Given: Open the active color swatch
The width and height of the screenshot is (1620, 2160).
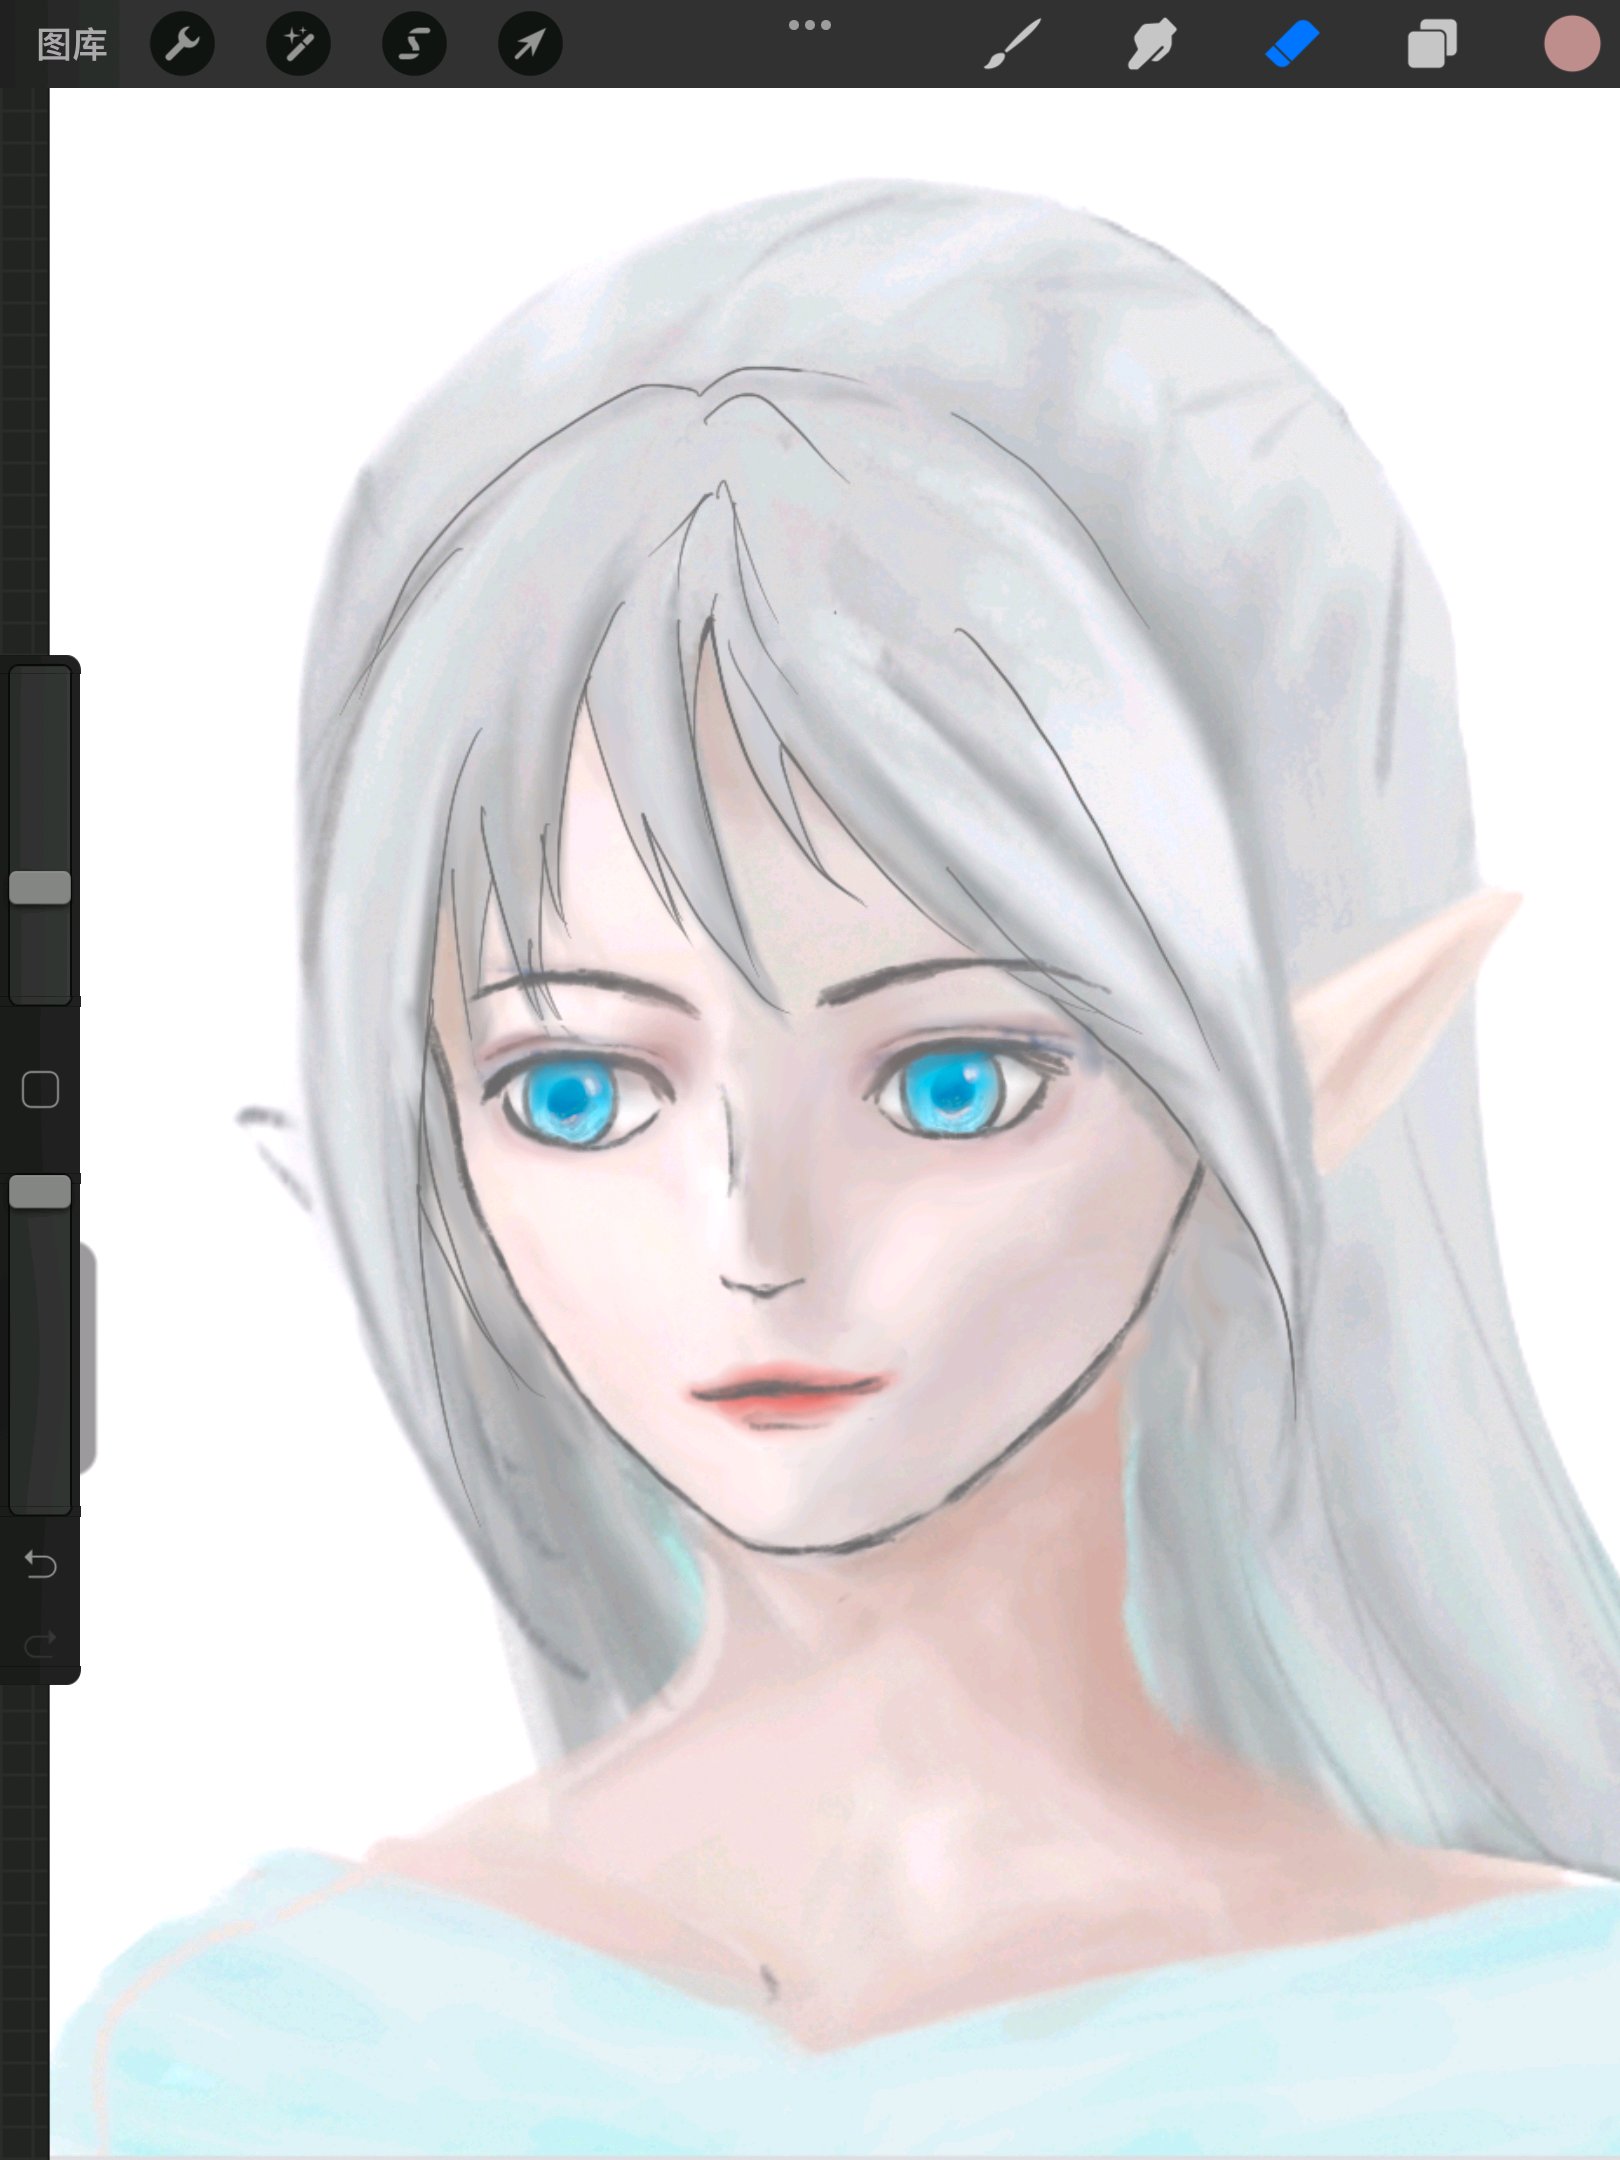Looking at the screenshot, I should tap(1572, 45).
